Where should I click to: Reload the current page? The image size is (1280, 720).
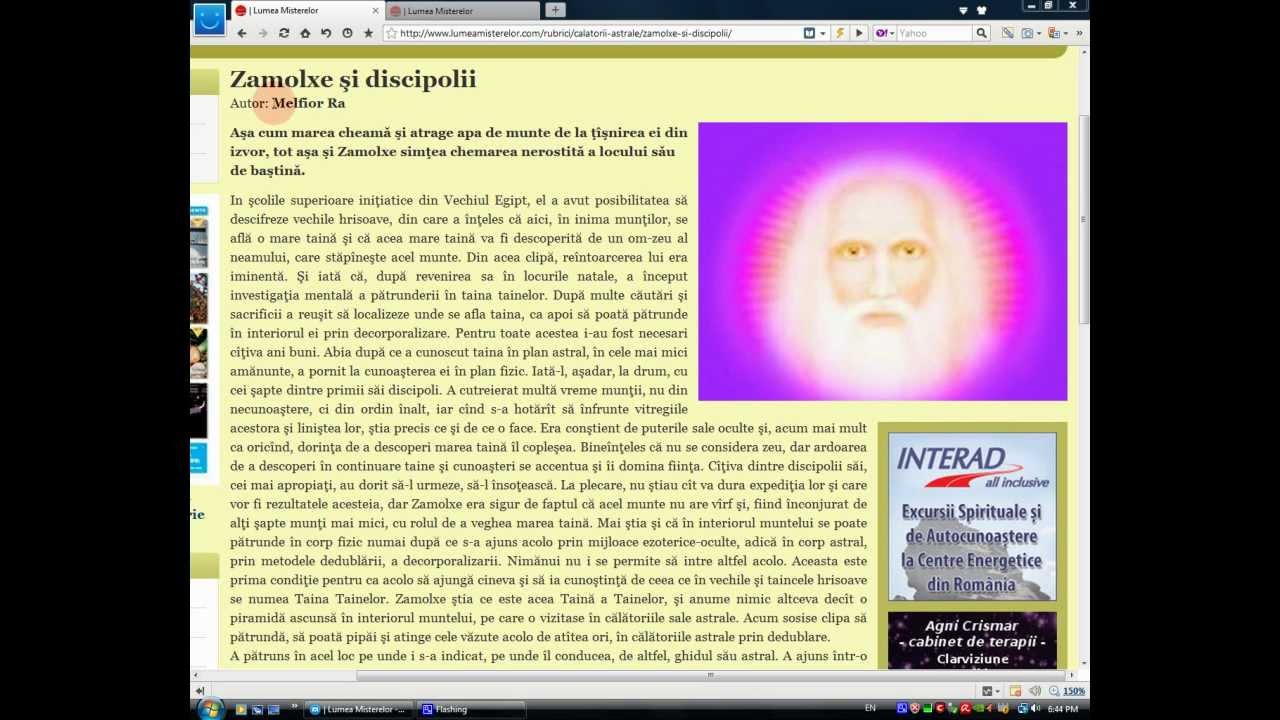click(x=284, y=33)
